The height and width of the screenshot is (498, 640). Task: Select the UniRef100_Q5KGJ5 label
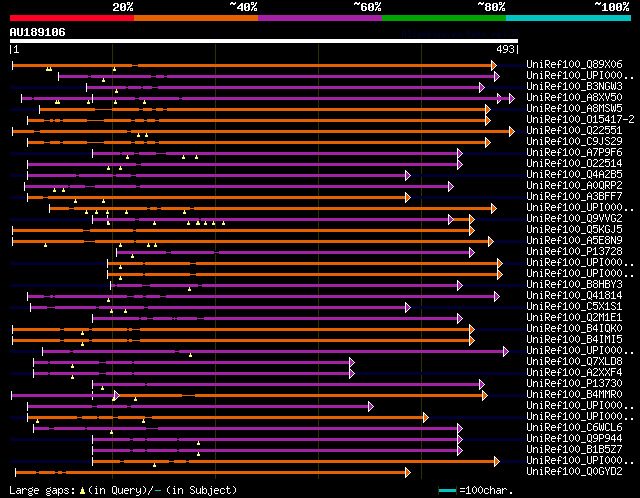coord(574,229)
